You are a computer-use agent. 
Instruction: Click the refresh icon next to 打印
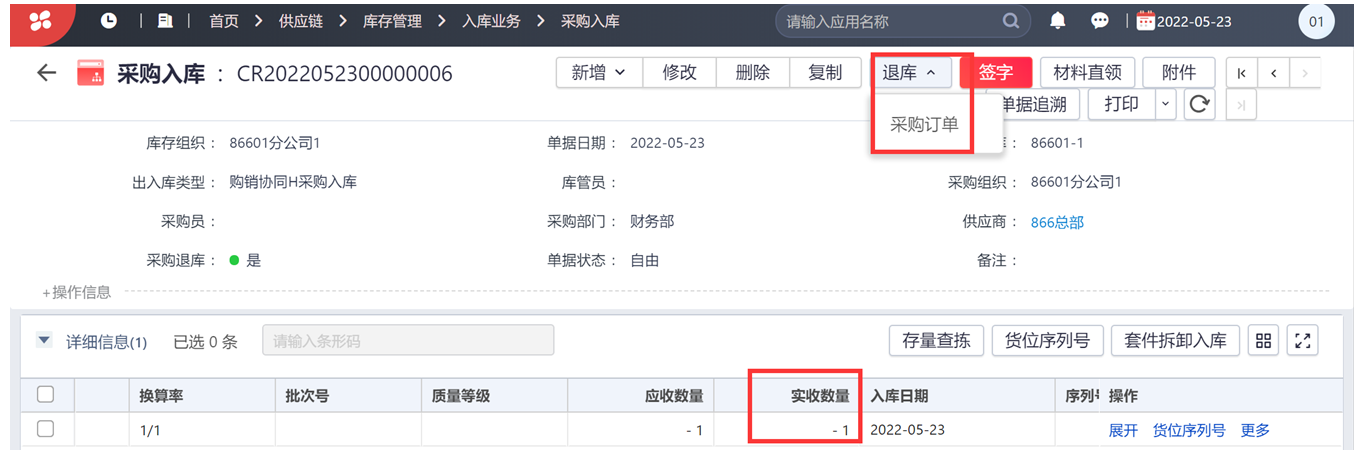1199,104
